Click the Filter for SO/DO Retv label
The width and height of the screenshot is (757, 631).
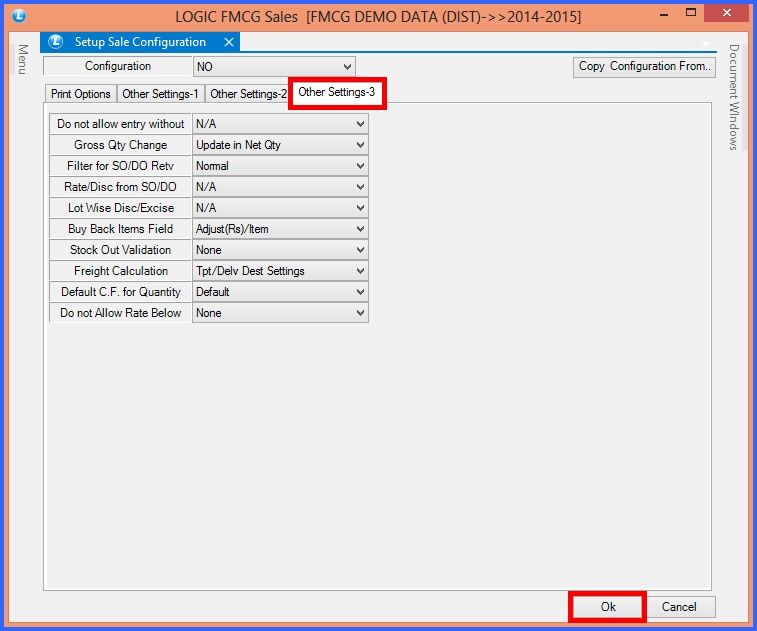pyautogui.click(x=120, y=166)
